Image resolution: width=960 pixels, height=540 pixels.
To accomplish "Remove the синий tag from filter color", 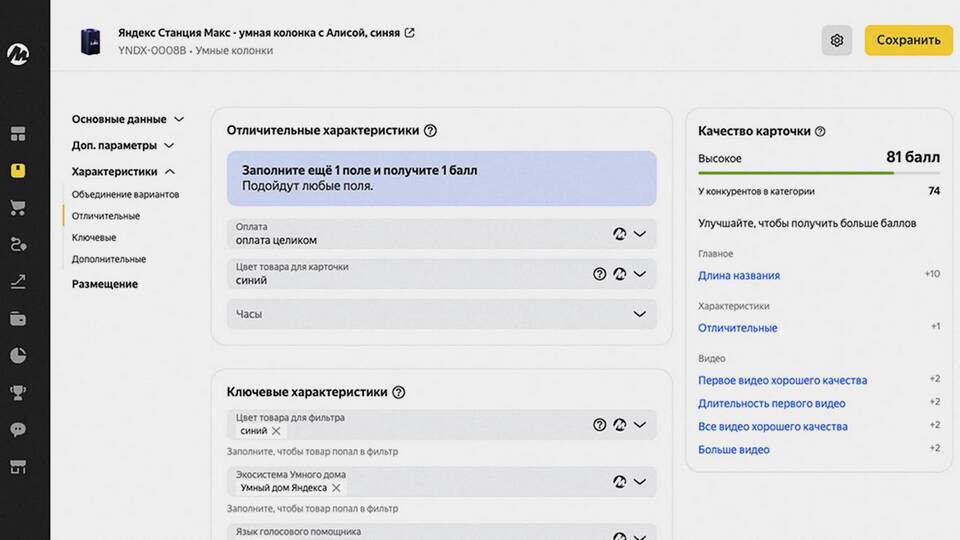I will (x=276, y=431).
